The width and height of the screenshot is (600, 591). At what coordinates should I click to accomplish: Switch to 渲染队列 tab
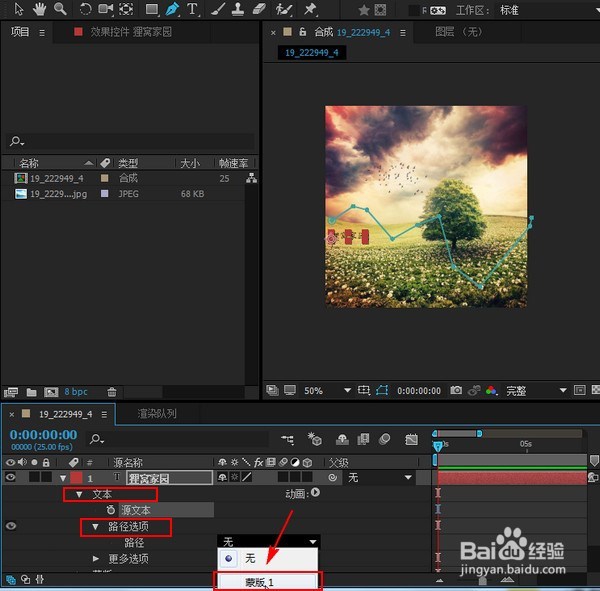click(x=157, y=414)
